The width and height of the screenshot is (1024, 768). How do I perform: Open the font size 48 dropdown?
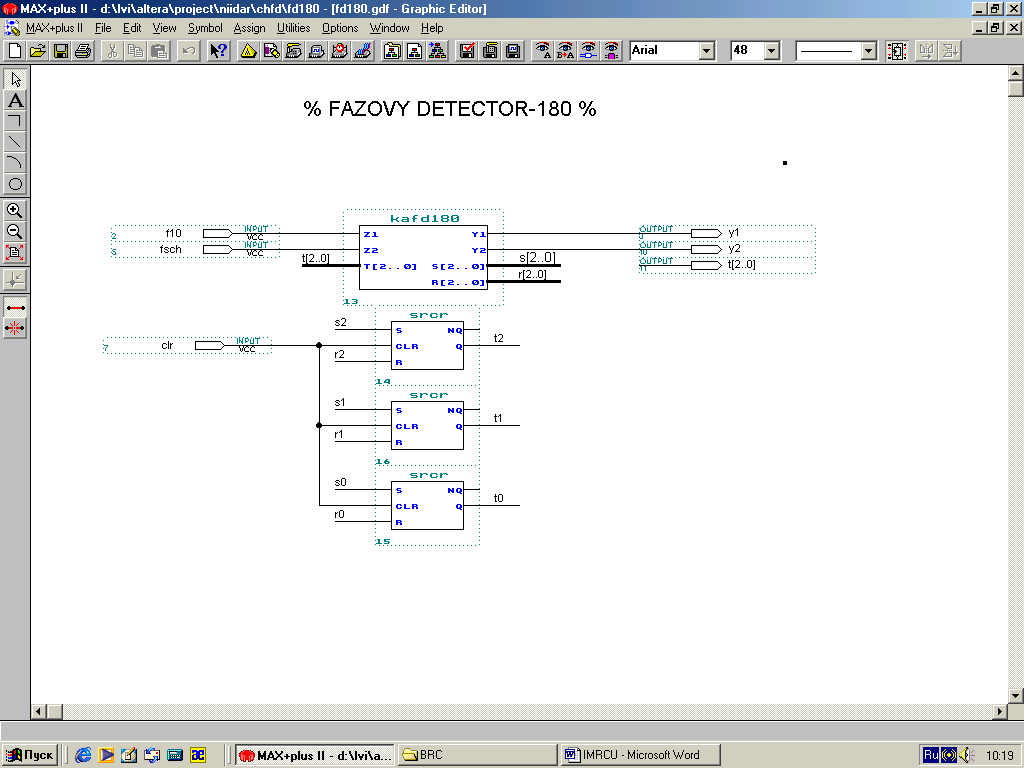772,51
